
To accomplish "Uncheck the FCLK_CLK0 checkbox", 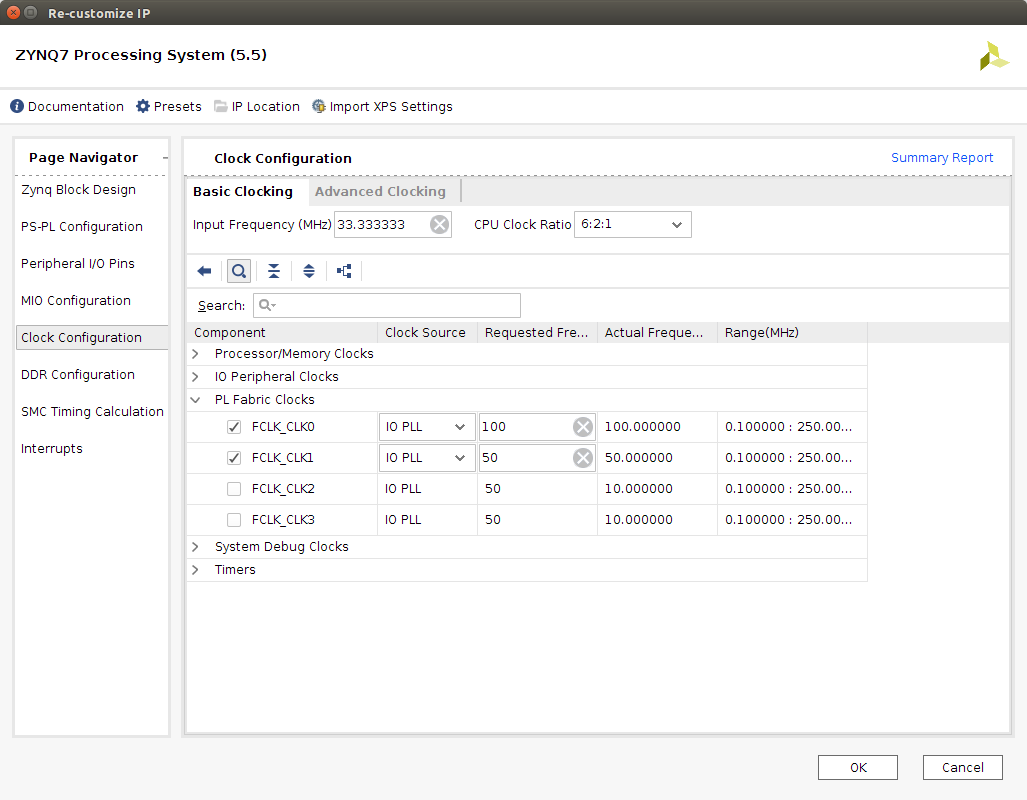I will point(234,427).
